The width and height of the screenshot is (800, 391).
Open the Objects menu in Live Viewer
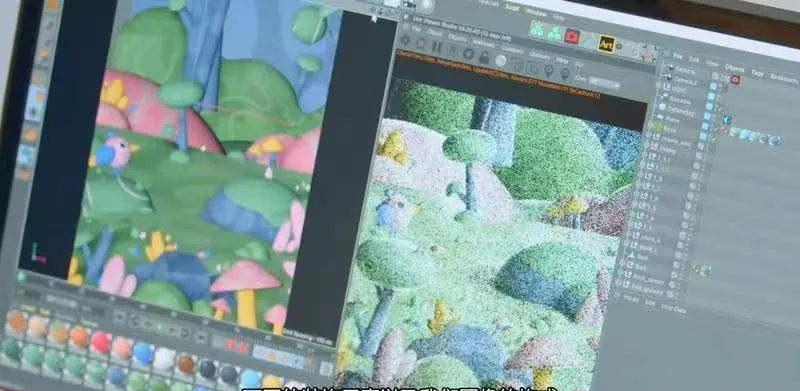click(457, 38)
